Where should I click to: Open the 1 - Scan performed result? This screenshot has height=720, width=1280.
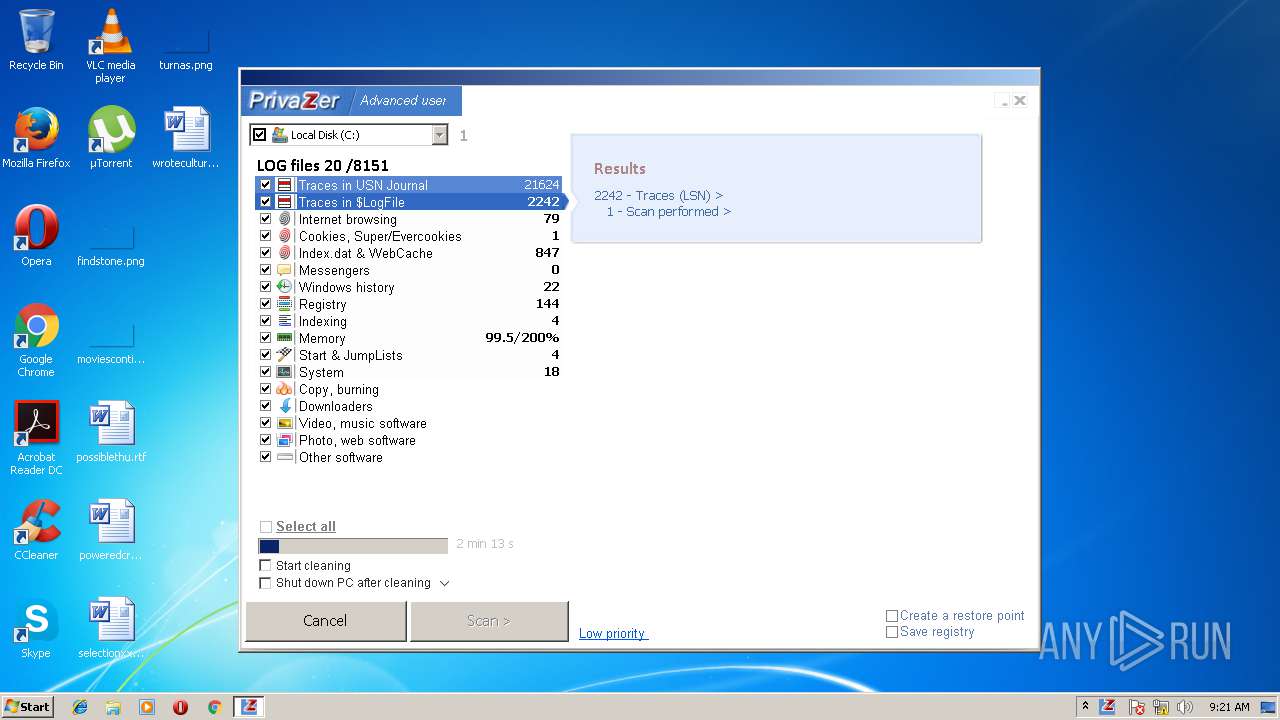(669, 212)
